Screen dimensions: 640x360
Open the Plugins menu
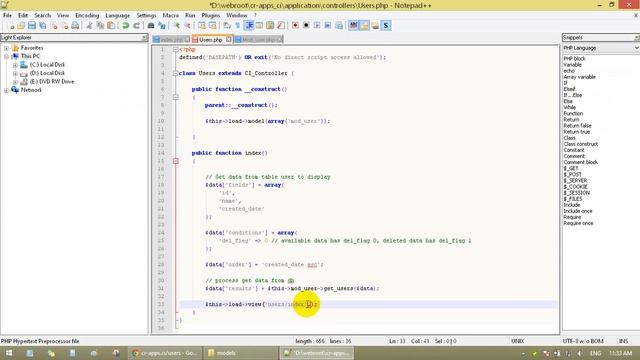211,16
